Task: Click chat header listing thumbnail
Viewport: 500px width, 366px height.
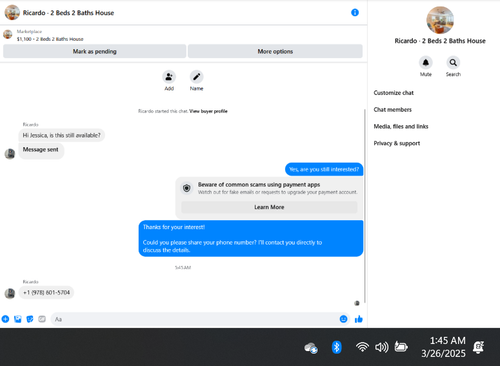Action: 12,13
